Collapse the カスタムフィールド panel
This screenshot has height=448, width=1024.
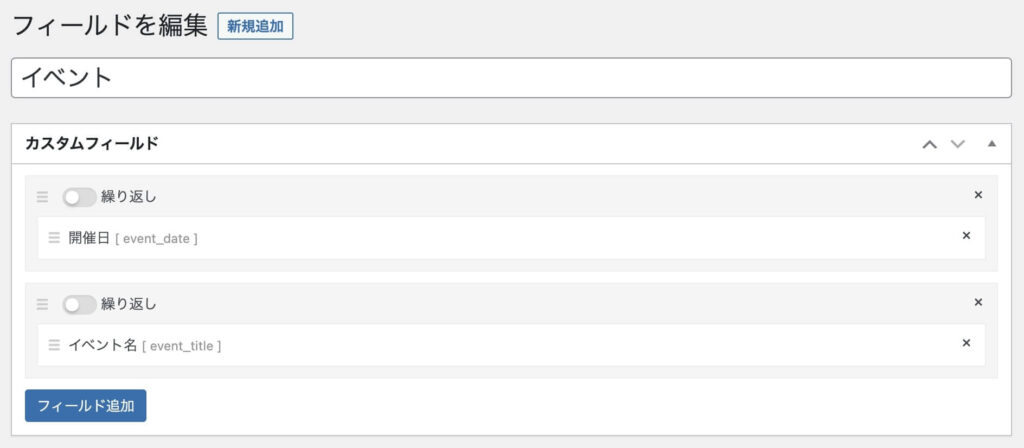[x=991, y=144]
